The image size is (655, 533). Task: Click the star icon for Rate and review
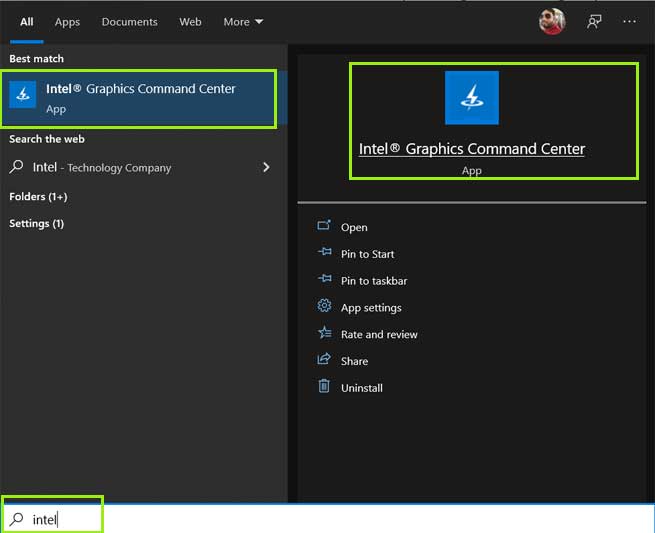point(325,333)
